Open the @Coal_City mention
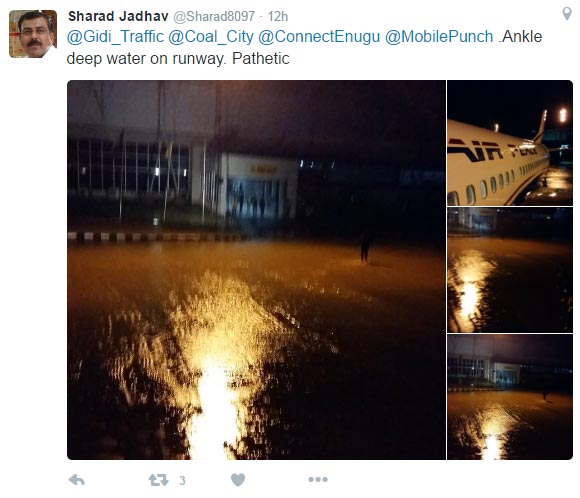 click(x=211, y=37)
